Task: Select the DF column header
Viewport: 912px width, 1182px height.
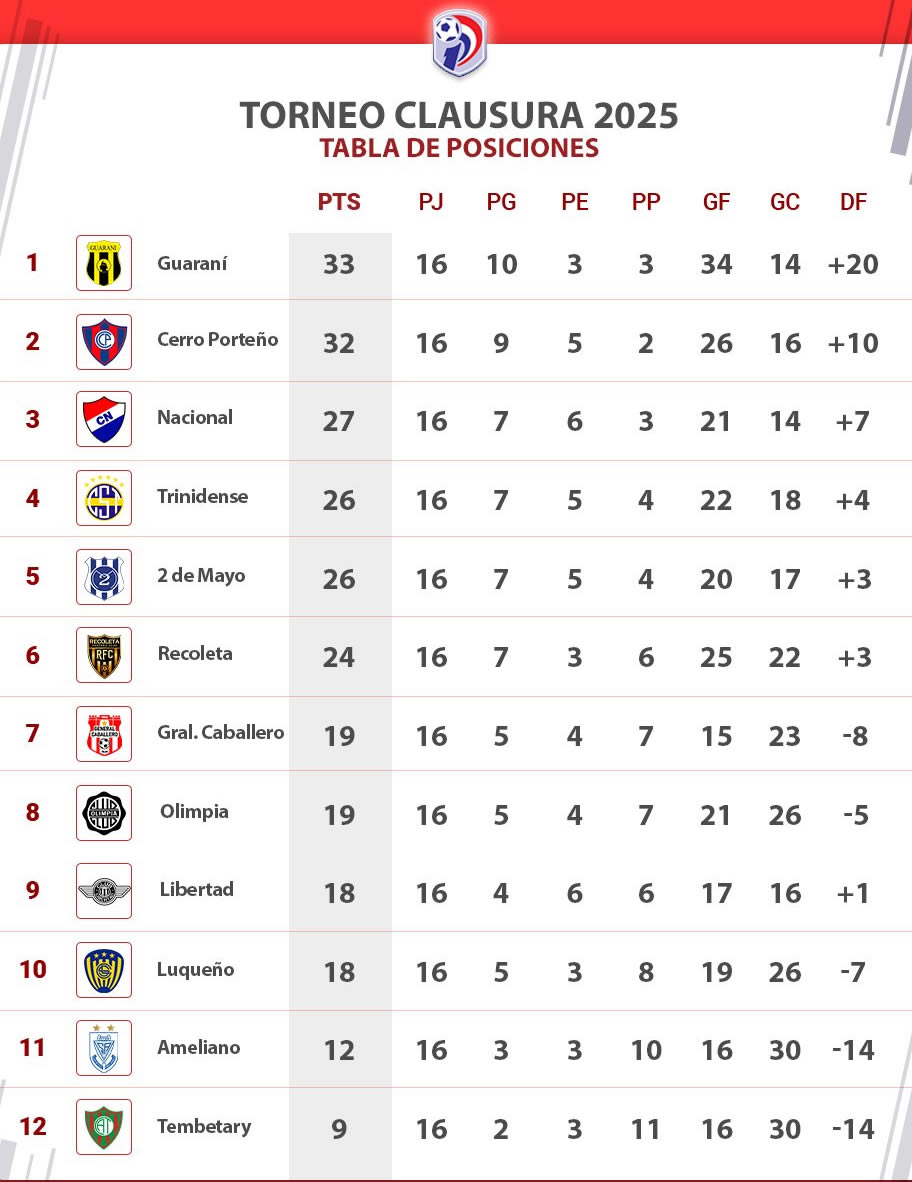Action: coord(853,202)
